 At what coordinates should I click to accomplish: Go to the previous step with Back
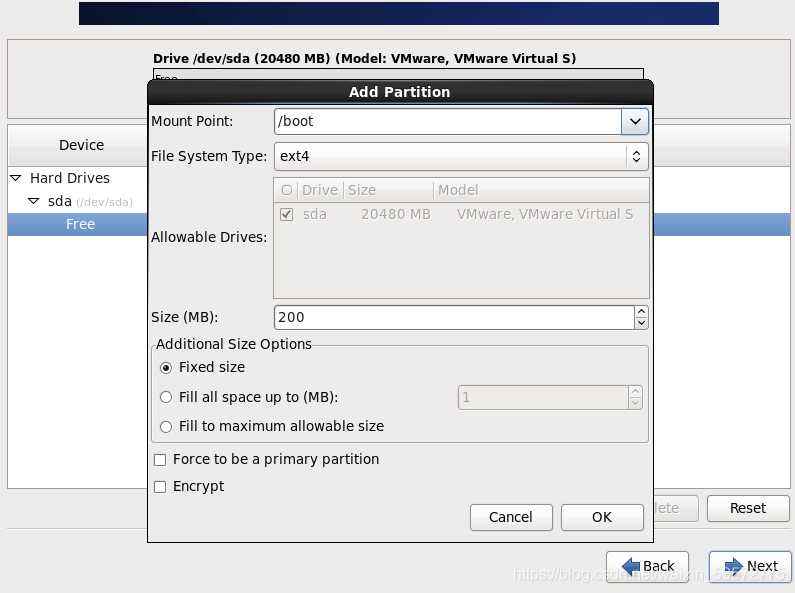tap(647, 566)
